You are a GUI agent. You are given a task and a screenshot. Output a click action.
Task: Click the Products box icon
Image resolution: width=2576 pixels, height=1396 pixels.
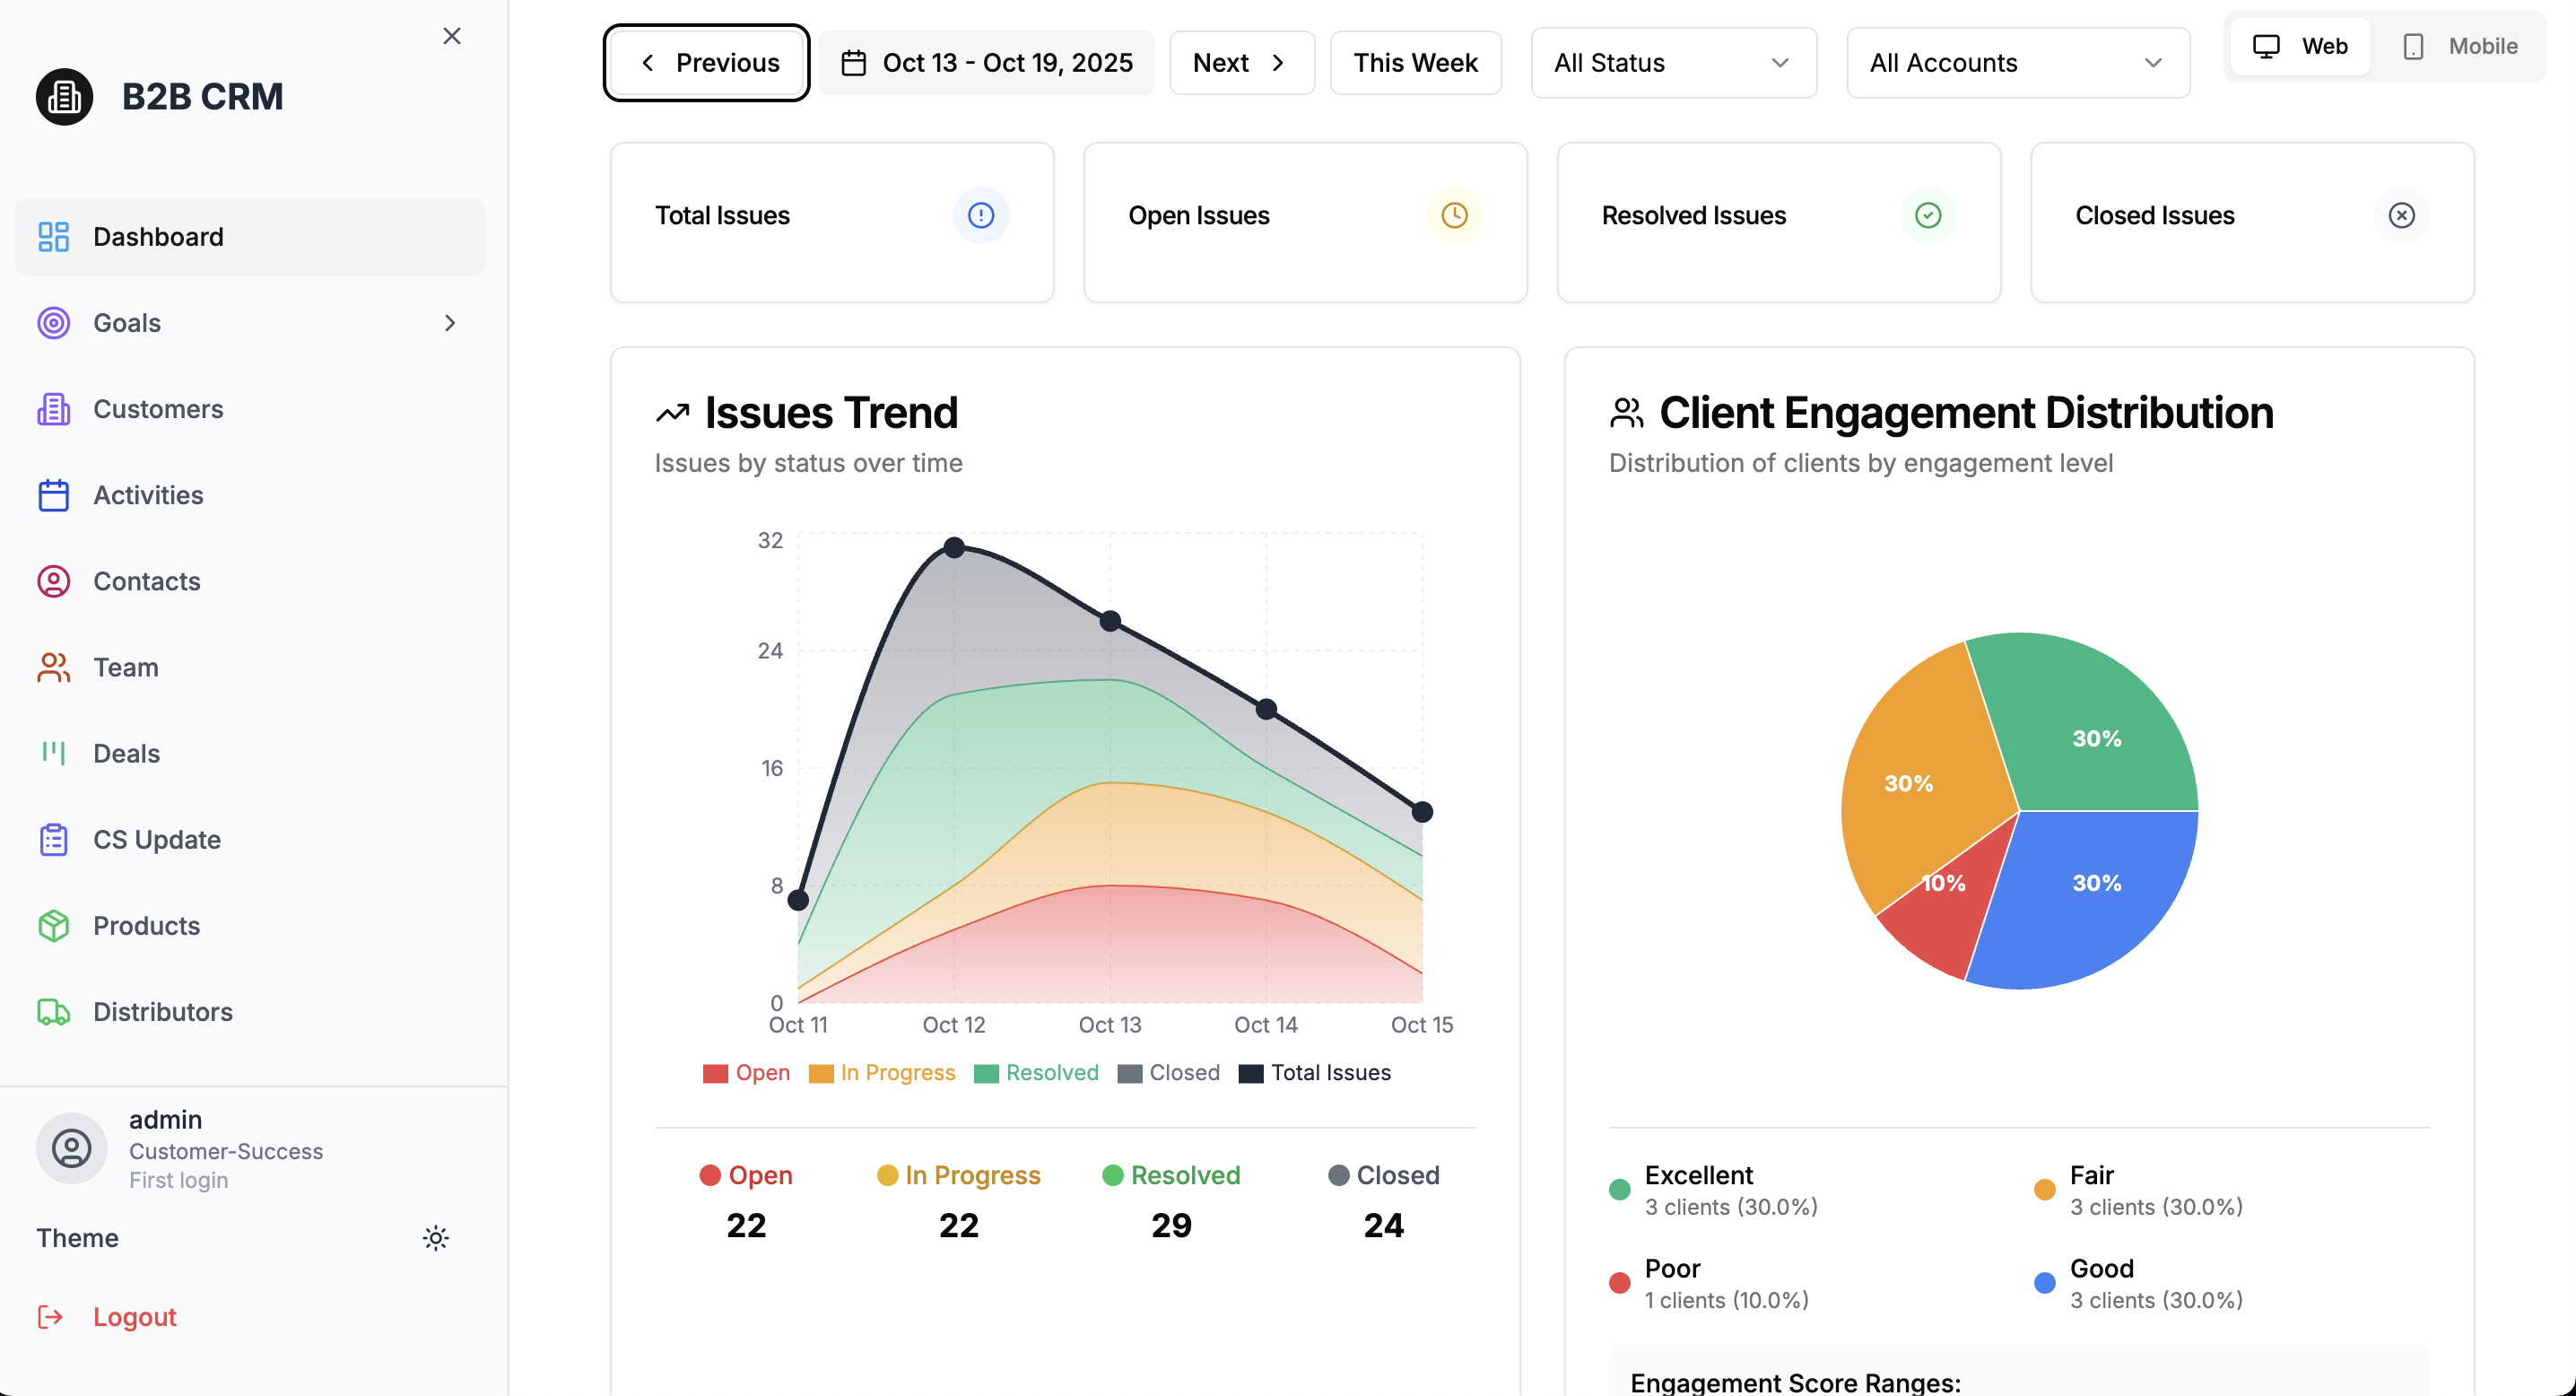coord(53,926)
